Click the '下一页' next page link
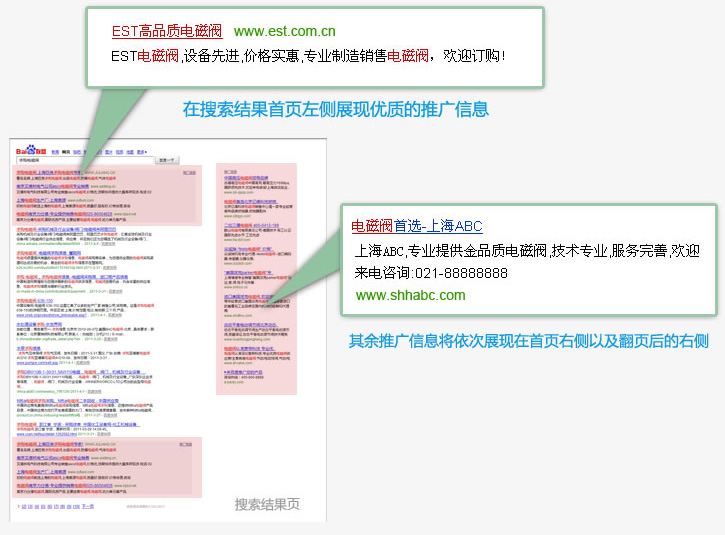This screenshot has height=535, width=725. pos(88,506)
